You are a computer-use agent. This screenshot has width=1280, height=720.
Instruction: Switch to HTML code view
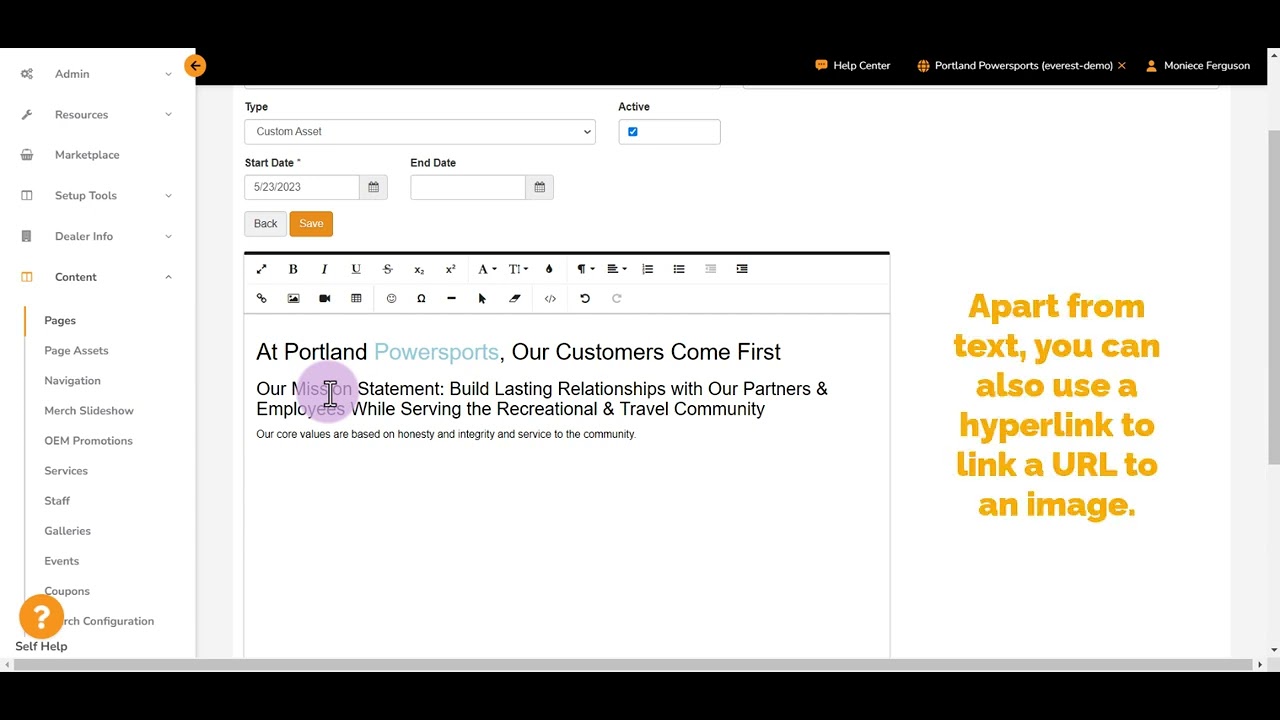[550, 298]
